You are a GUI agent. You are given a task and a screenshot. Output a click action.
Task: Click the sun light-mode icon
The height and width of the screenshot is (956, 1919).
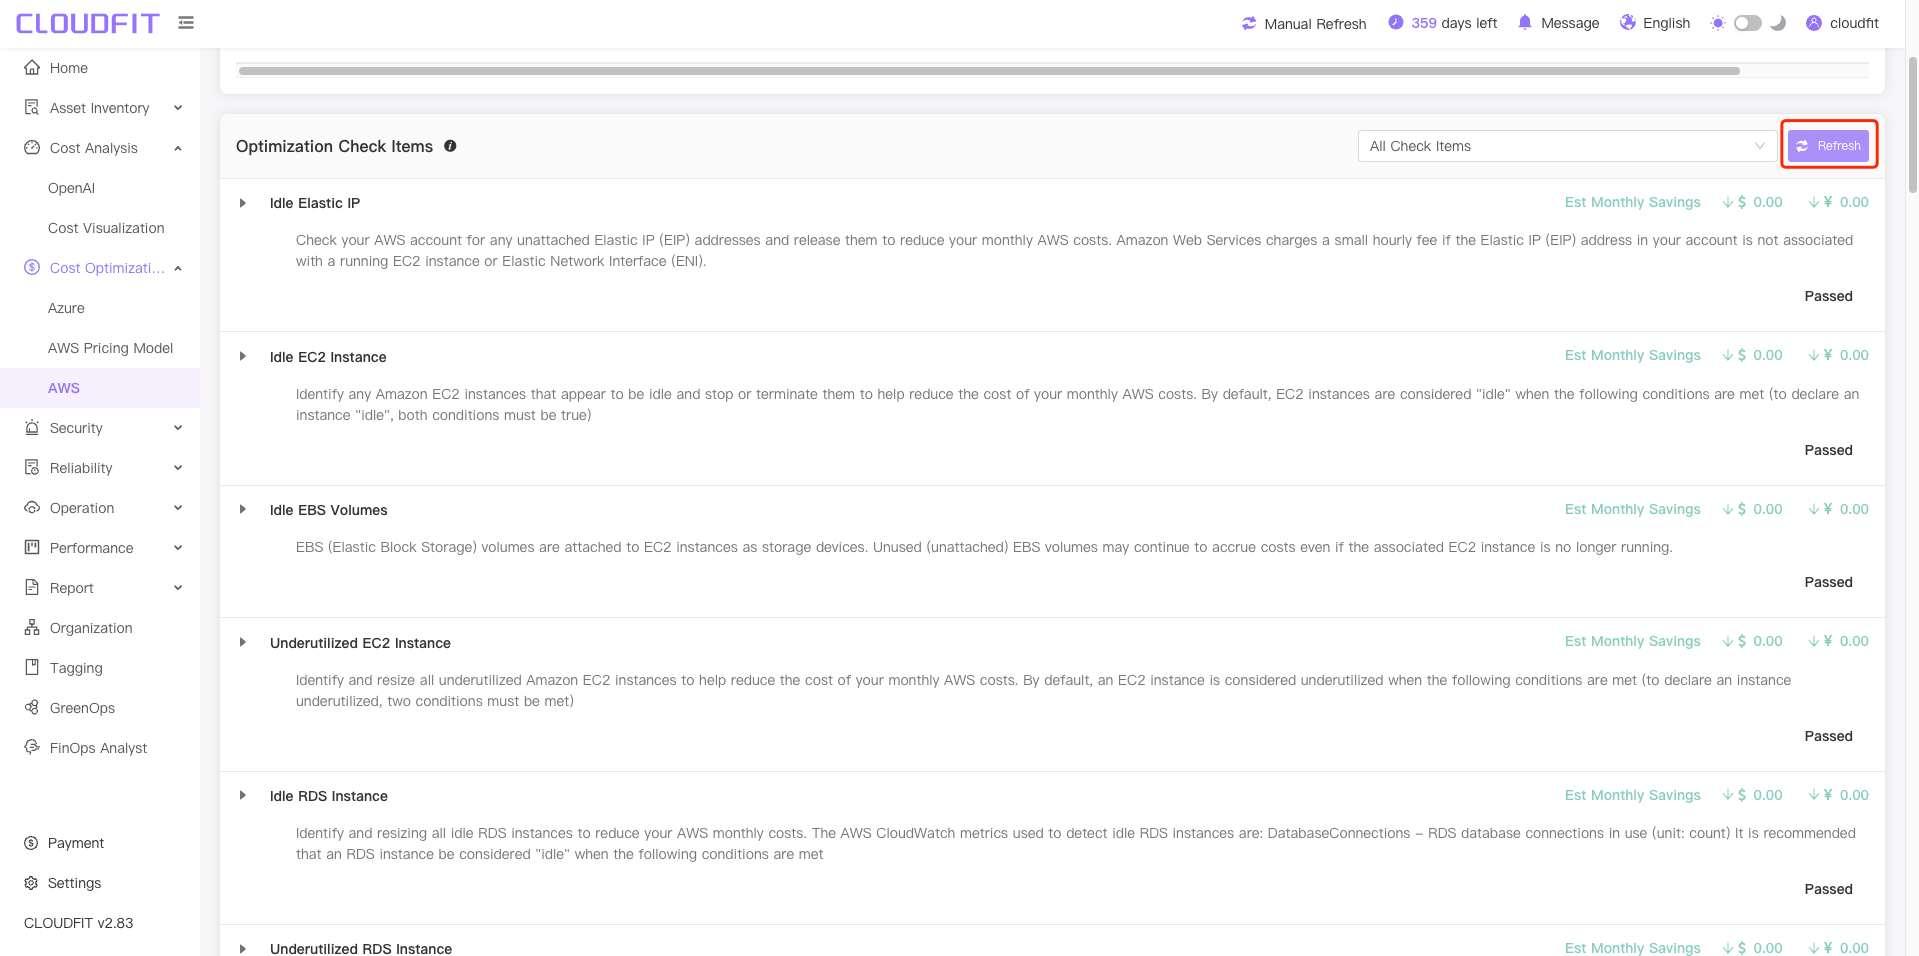[1718, 23]
